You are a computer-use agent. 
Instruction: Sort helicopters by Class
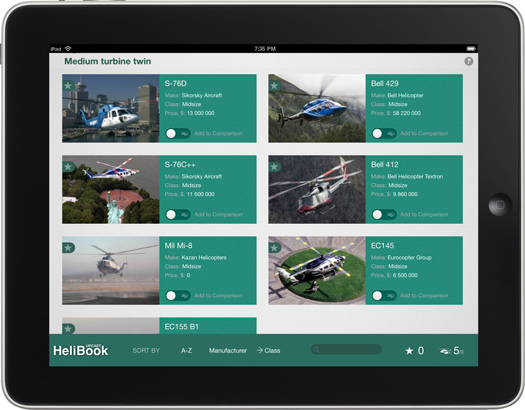269,350
